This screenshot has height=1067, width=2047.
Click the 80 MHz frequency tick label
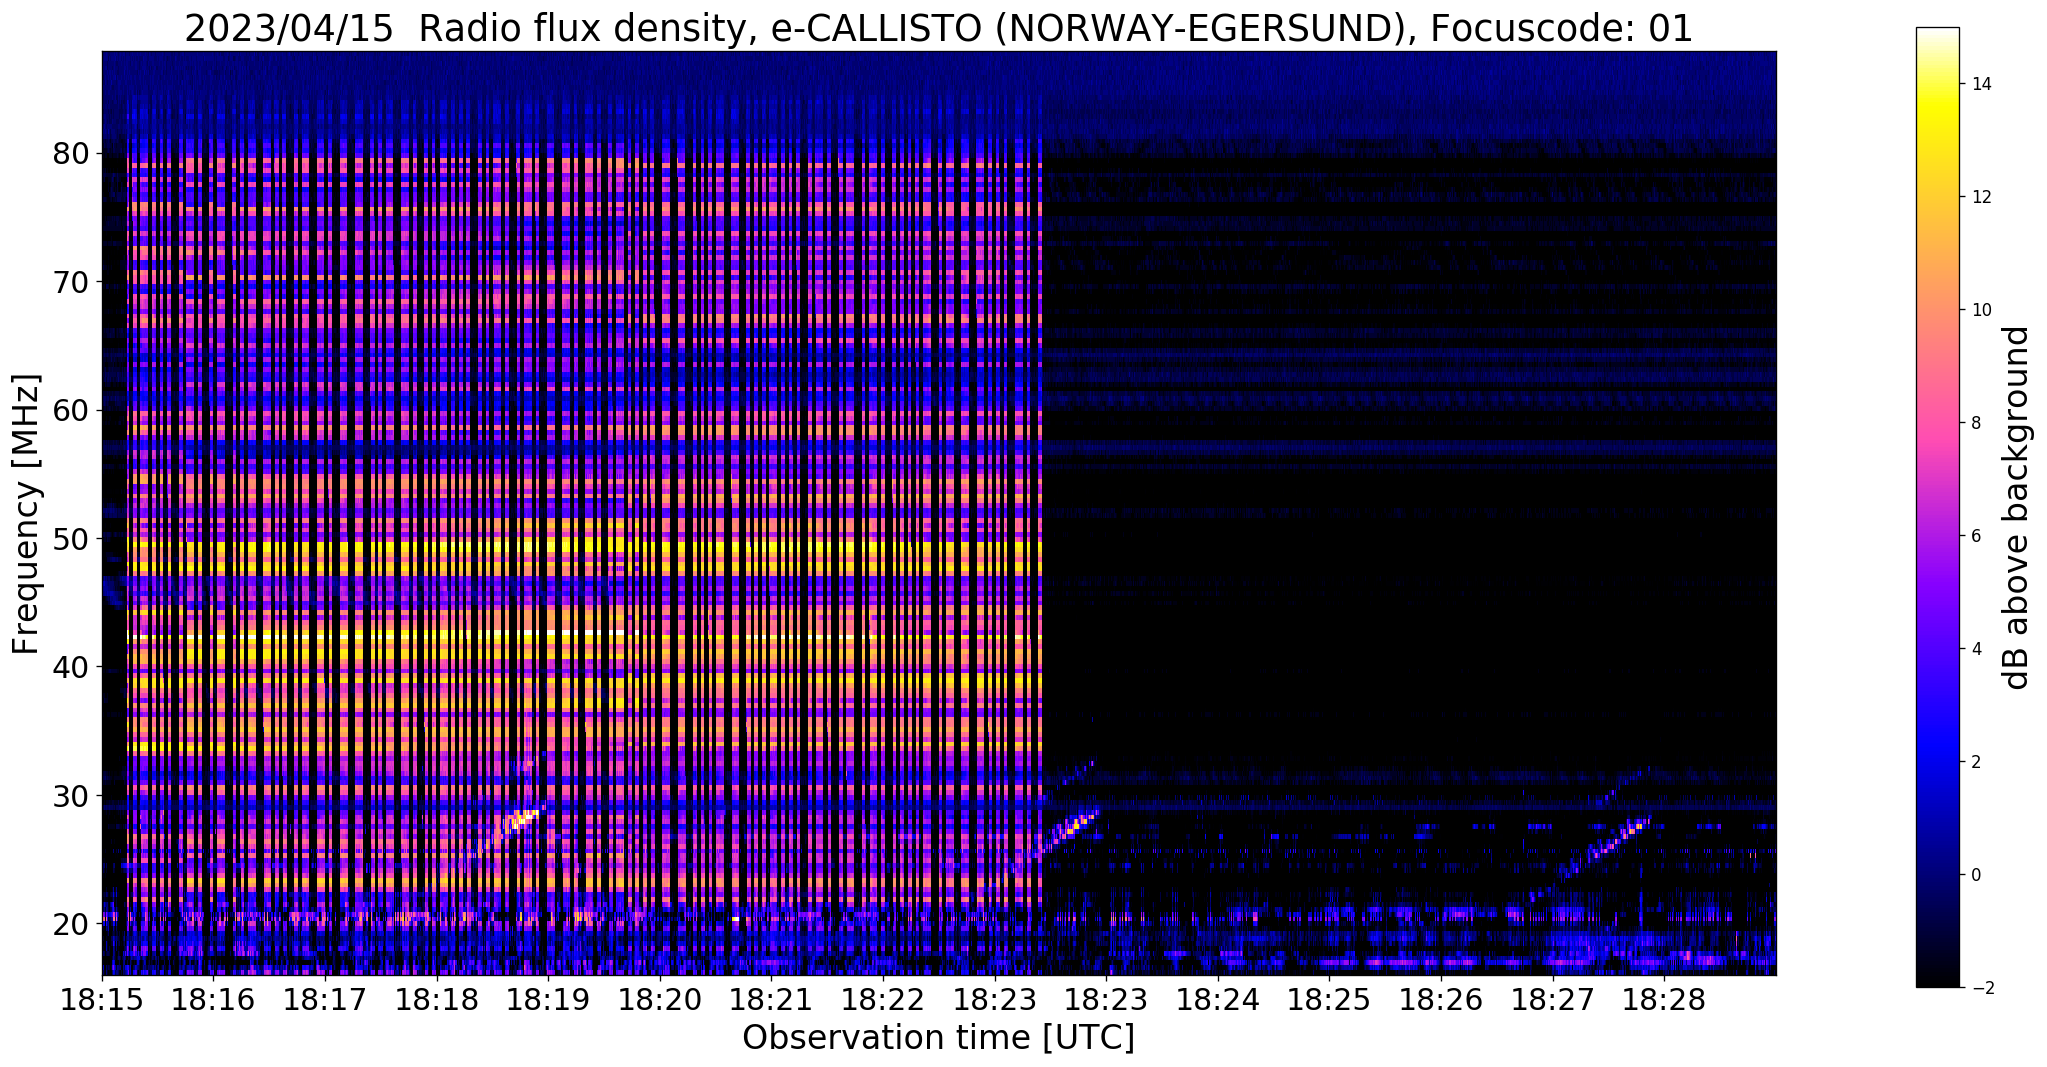(71, 154)
